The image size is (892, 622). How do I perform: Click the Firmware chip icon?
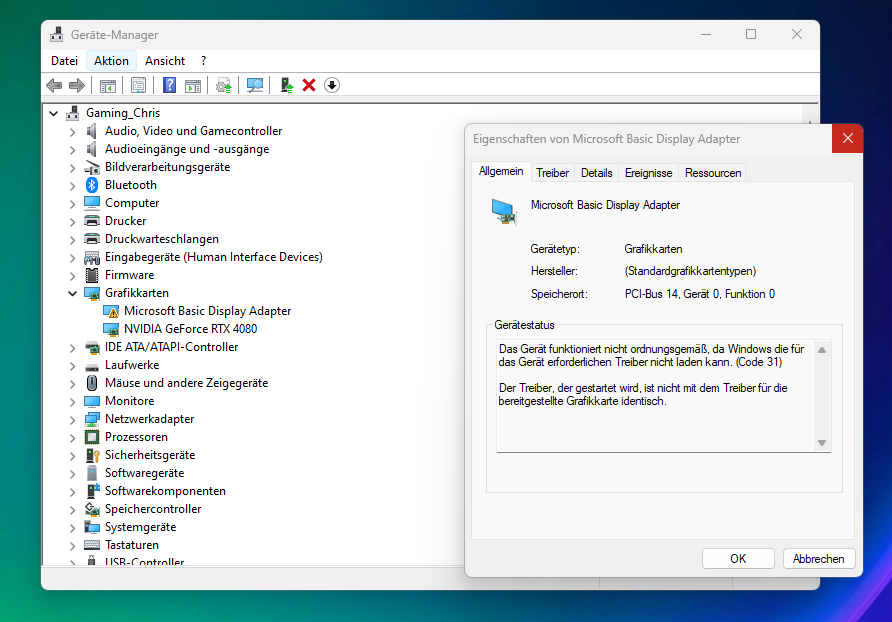pyautogui.click(x=92, y=275)
